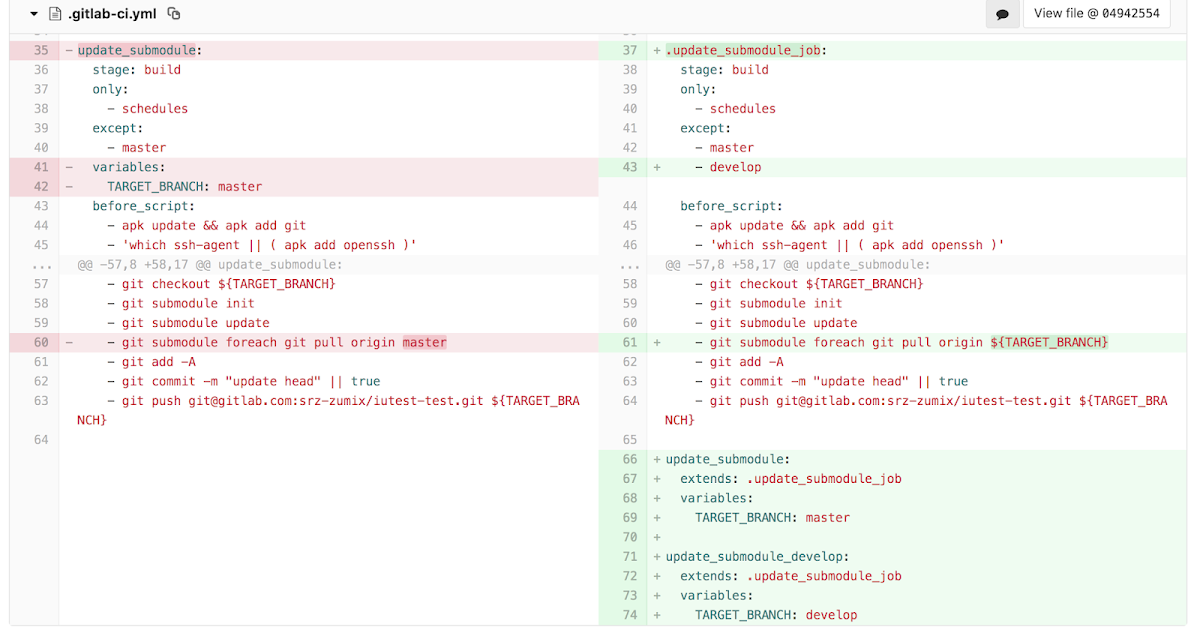
Task: Click the .gitlab-ci.yml file name
Action: click(x=110, y=14)
